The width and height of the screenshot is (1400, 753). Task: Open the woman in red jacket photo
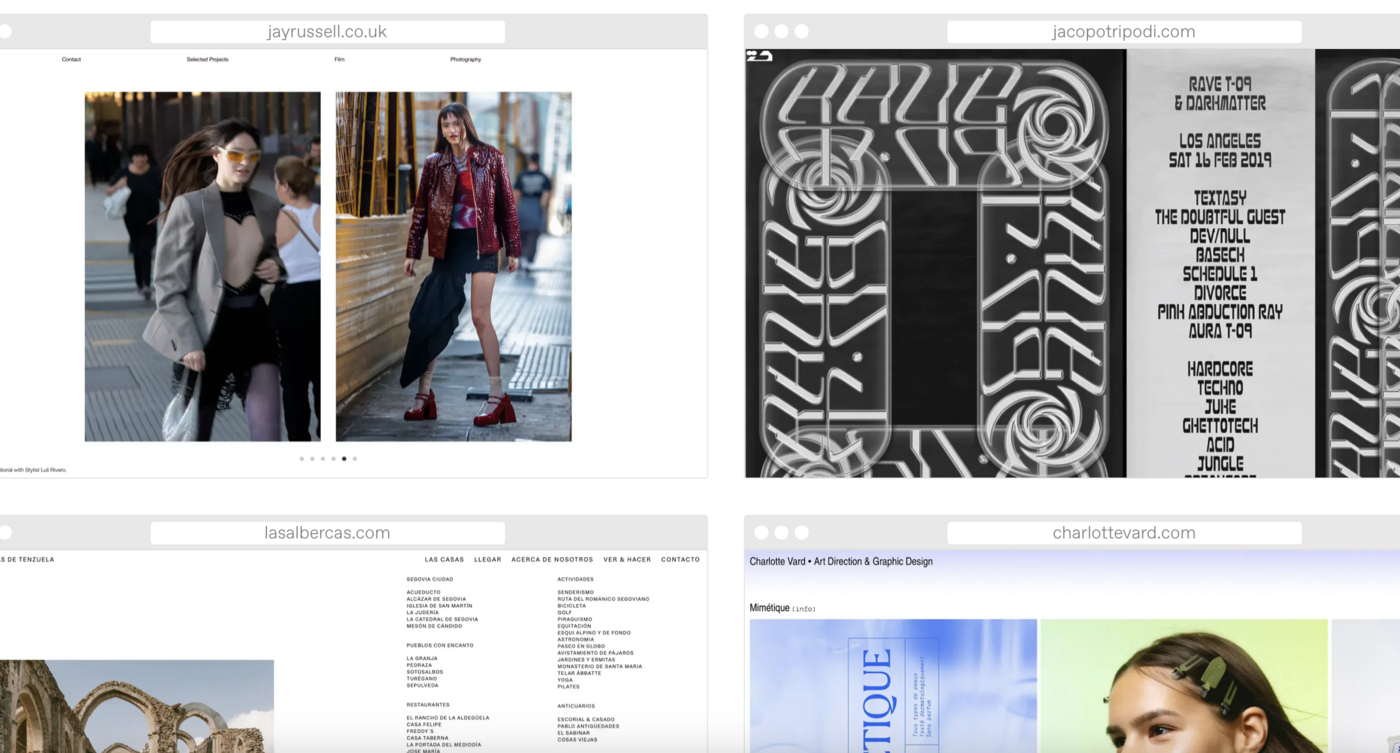click(453, 266)
